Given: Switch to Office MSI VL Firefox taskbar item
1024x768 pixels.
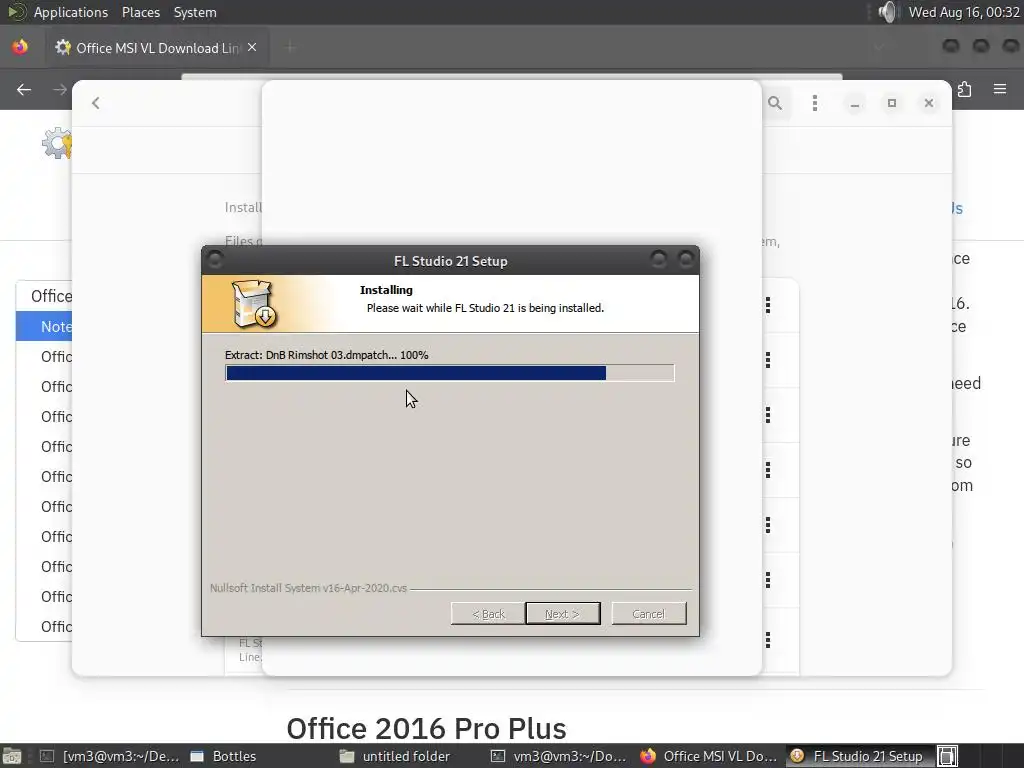Looking at the screenshot, I should coord(709,756).
